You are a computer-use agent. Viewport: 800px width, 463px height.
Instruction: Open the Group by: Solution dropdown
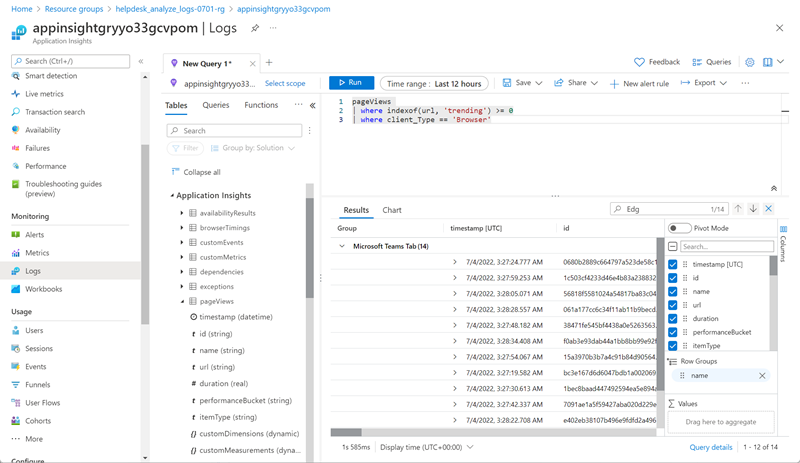[x=253, y=148]
